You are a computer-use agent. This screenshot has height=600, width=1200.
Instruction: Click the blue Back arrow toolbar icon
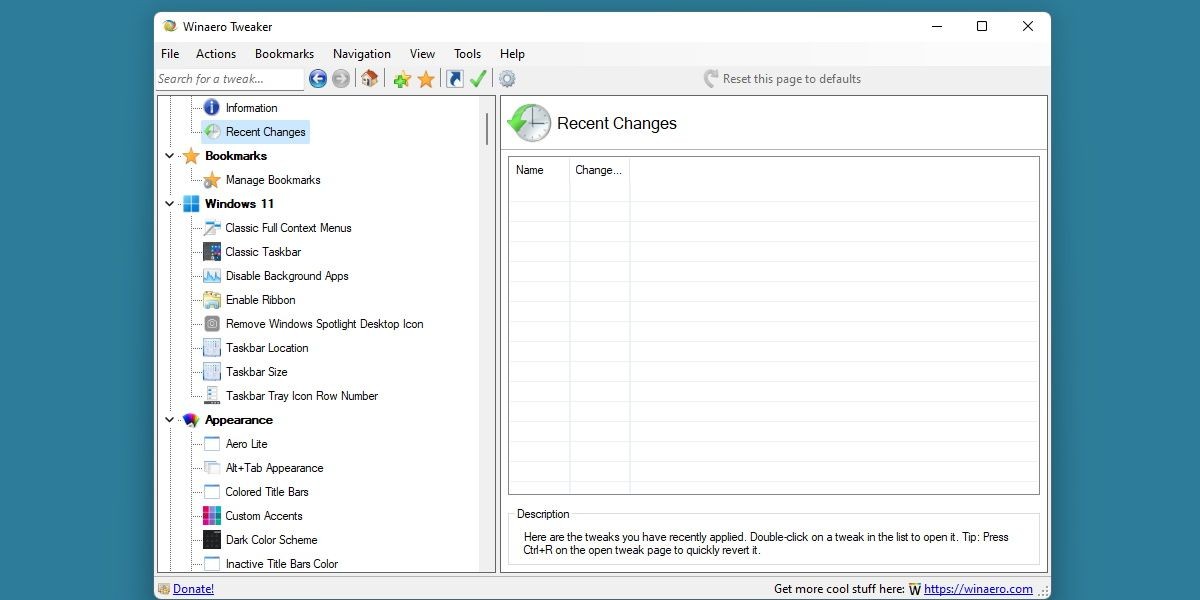[318, 79]
